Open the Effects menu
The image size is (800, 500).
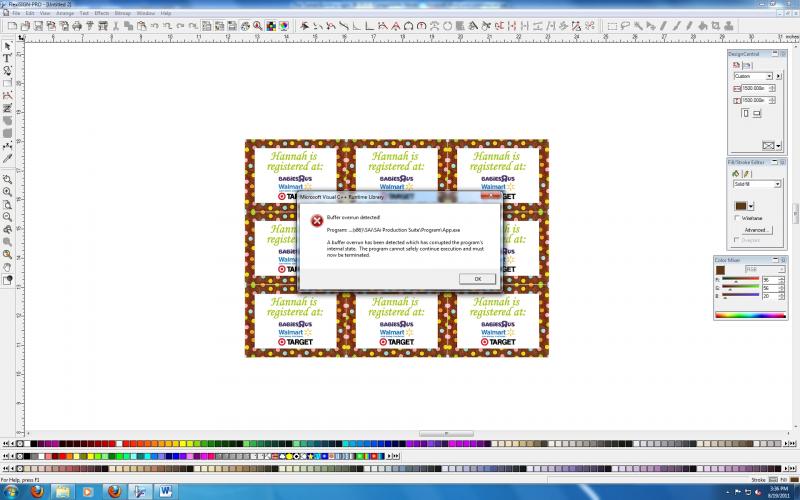point(102,13)
